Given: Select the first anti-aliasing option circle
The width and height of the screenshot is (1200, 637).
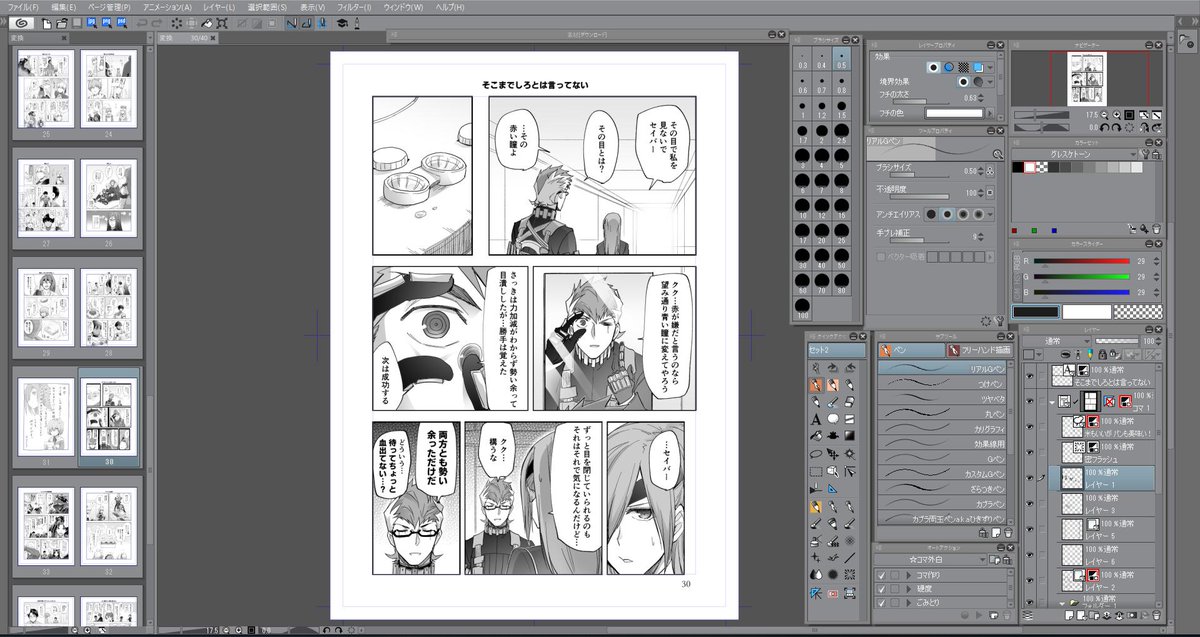Looking at the screenshot, I should tap(932, 214).
